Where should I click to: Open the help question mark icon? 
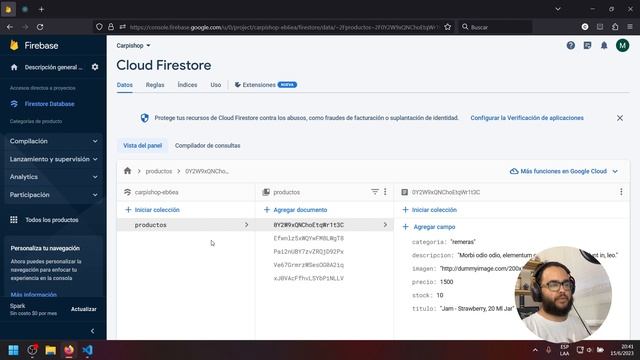571,46
